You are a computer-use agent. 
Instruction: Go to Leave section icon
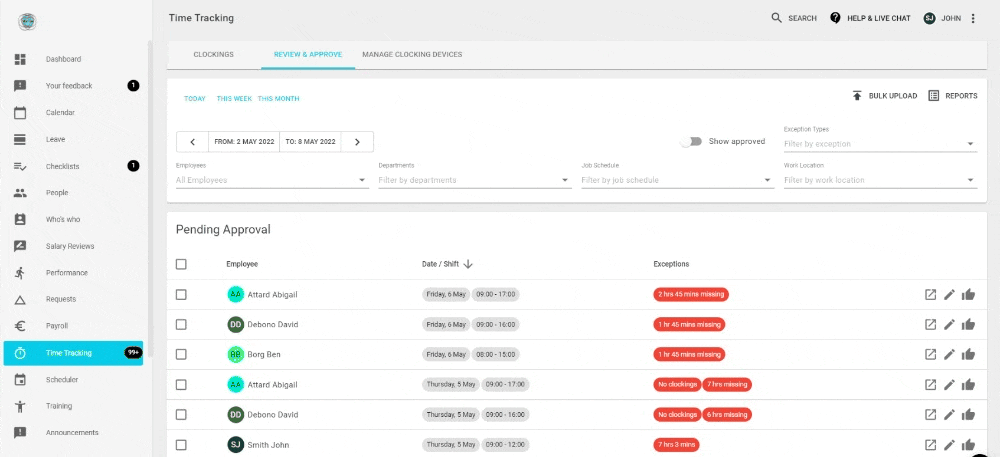[x=20, y=140]
